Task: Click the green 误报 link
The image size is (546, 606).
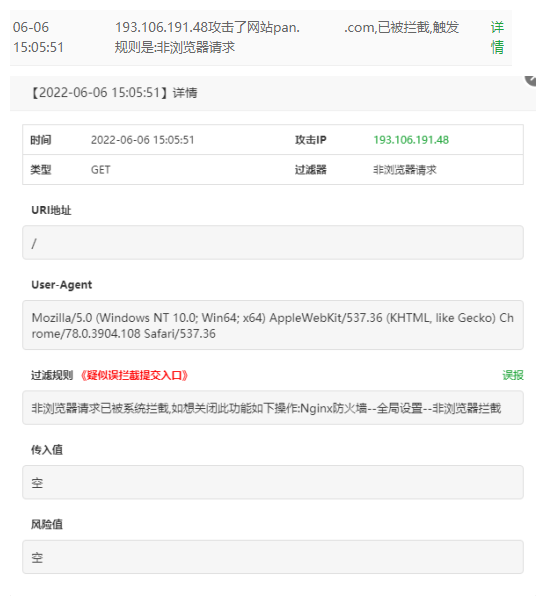Action: (x=513, y=375)
